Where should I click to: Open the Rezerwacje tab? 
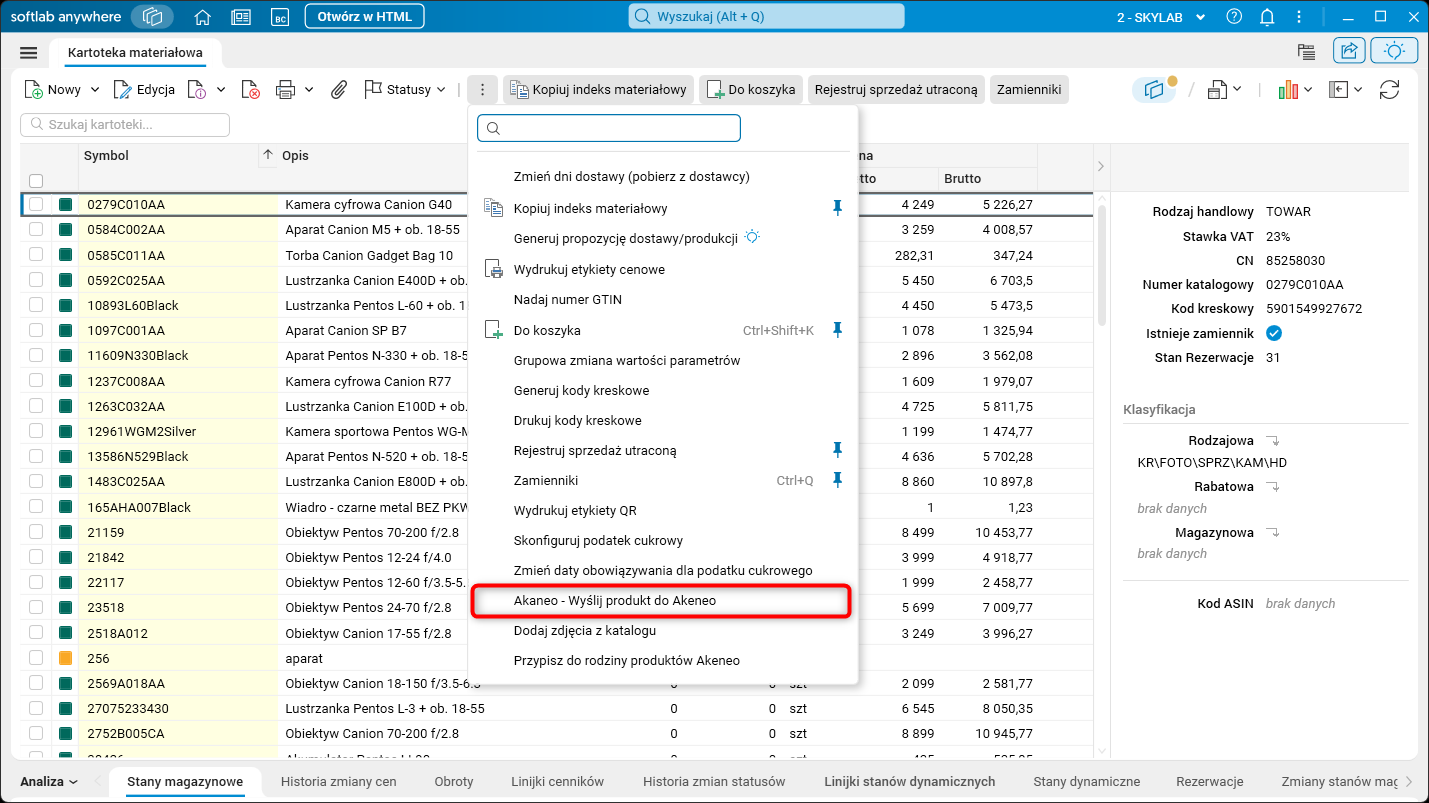click(x=1209, y=781)
